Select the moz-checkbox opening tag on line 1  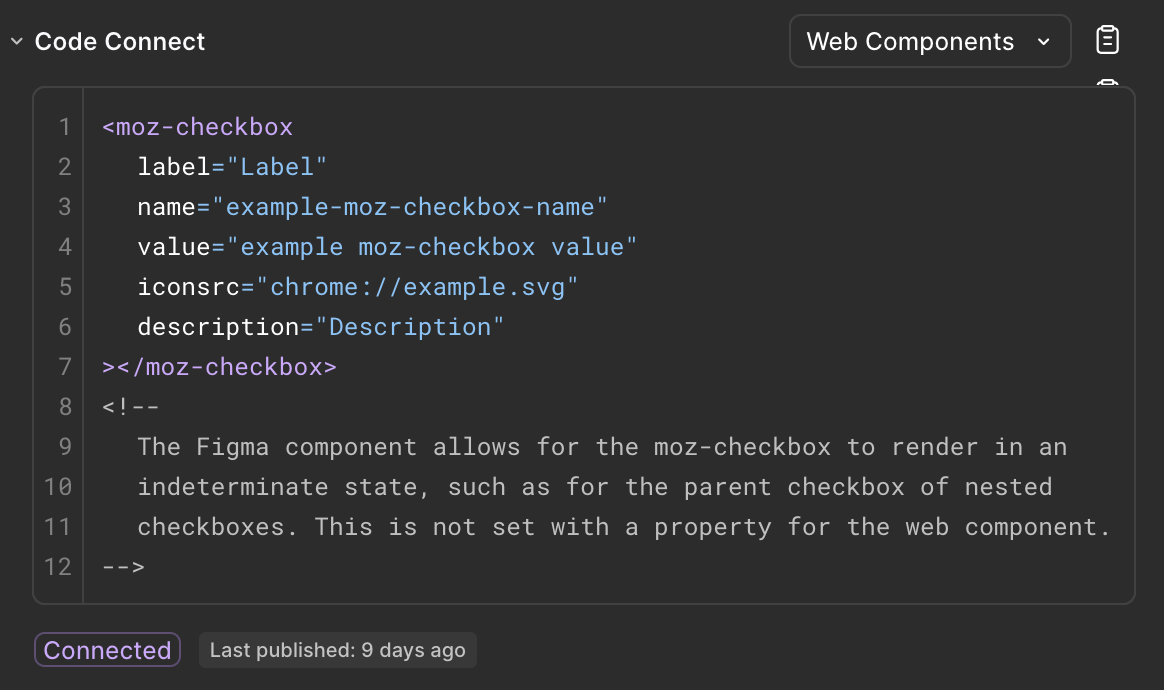197,126
